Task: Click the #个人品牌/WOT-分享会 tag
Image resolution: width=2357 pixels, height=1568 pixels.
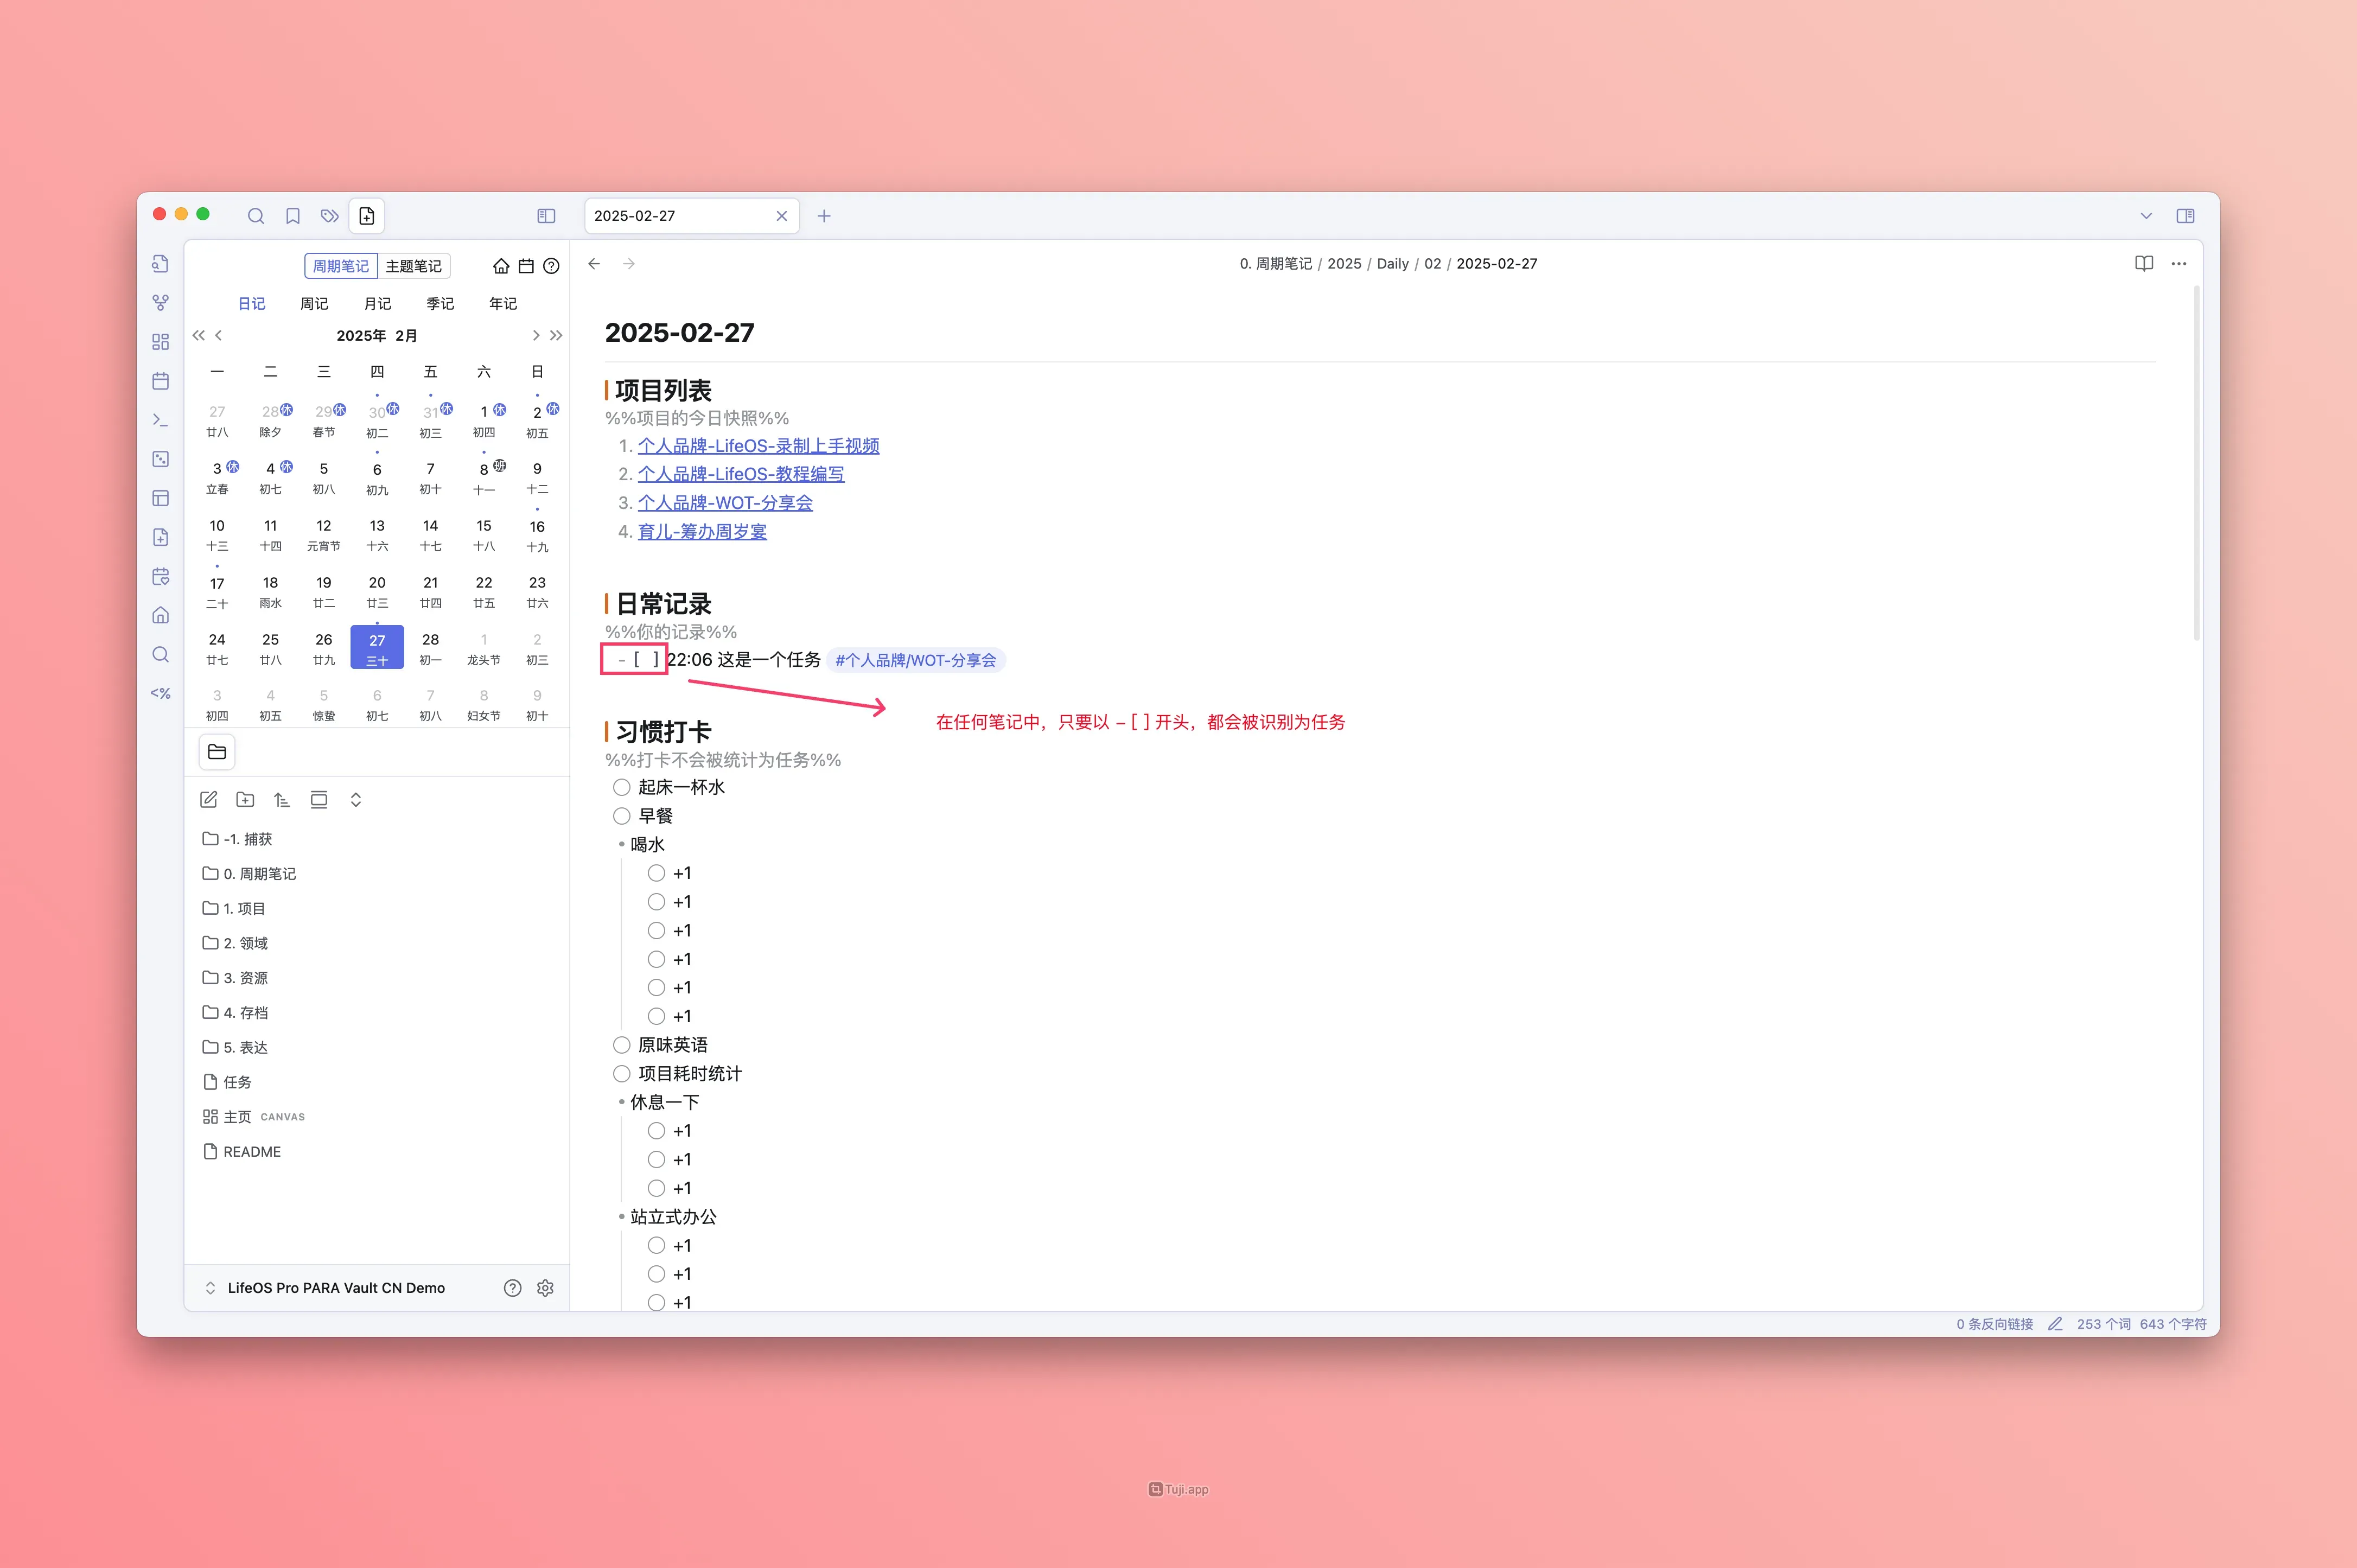Action: 915,660
